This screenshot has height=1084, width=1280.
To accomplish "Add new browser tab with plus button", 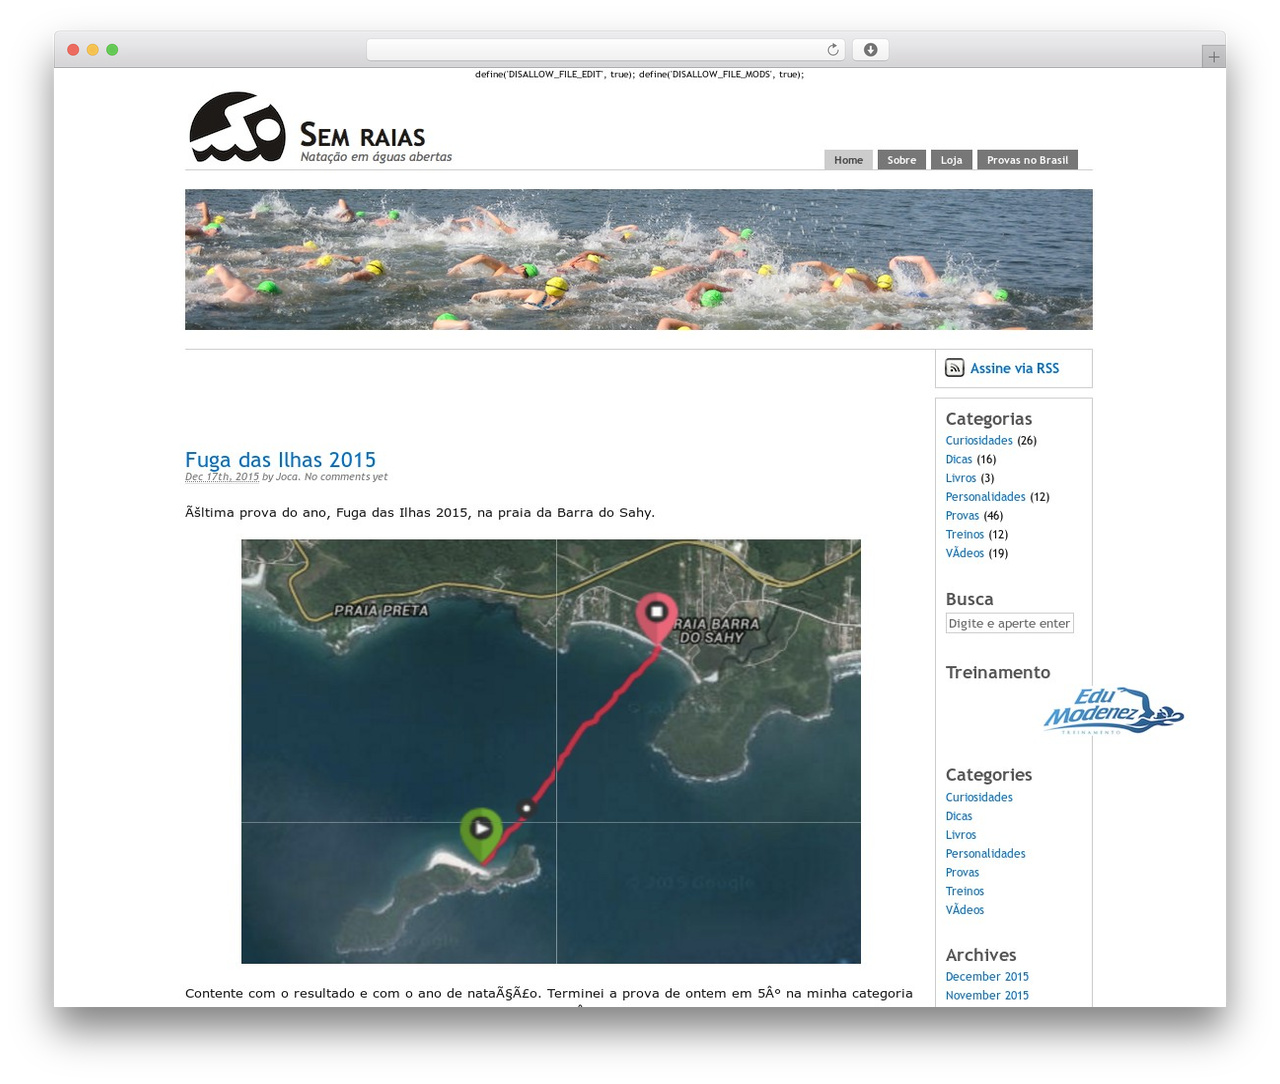I will (x=1213, y=57).
